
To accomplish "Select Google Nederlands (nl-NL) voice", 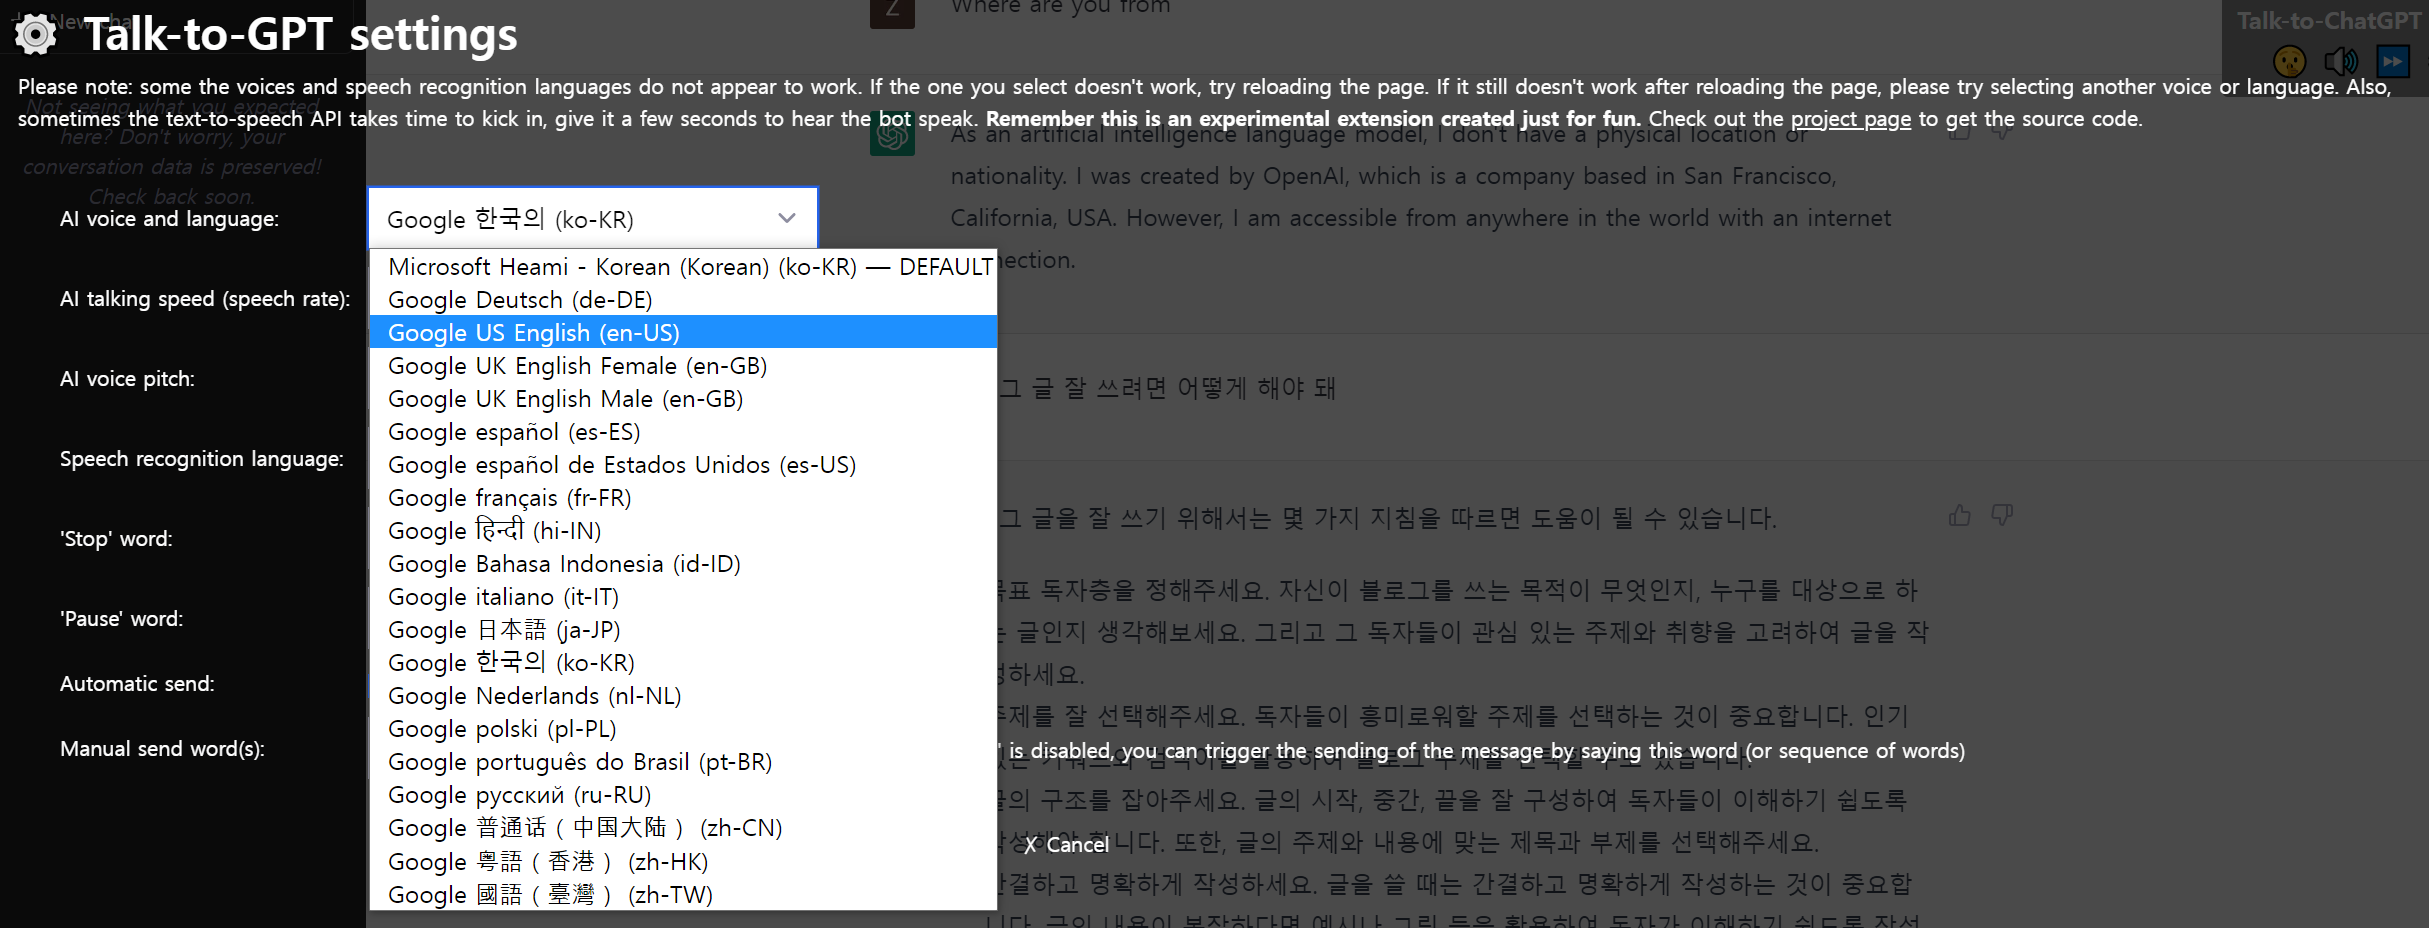I will tap(683, 696).
